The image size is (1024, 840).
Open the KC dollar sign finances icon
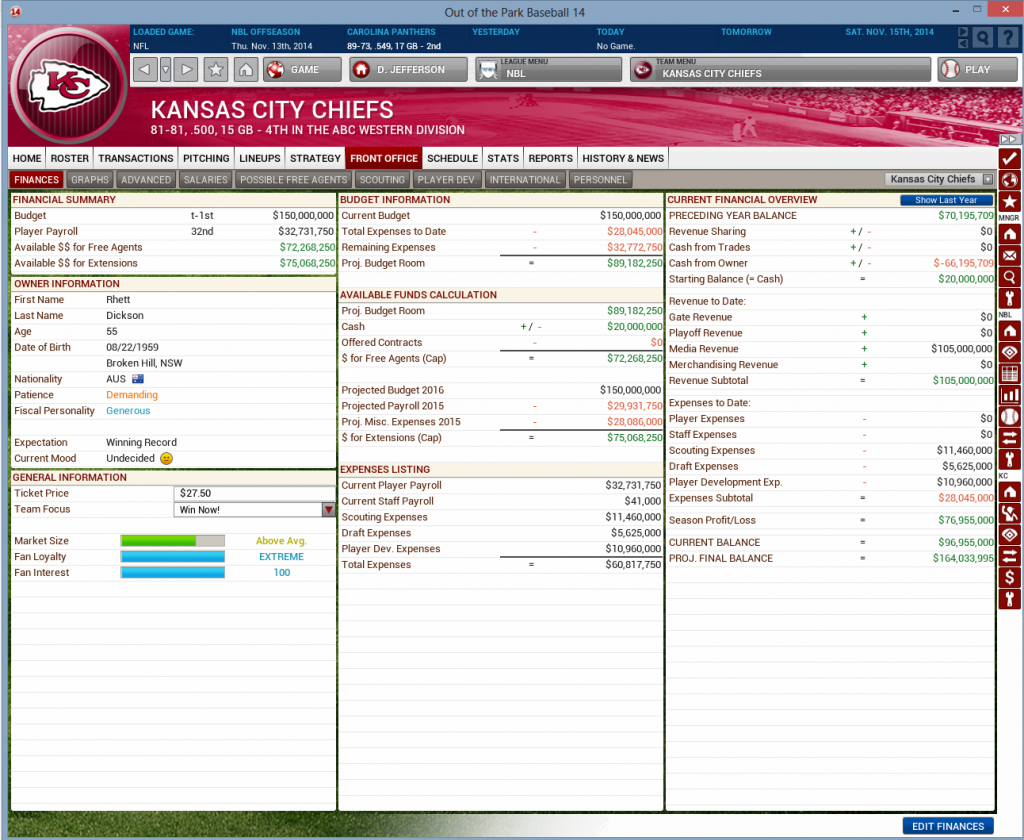(1009, 577)
